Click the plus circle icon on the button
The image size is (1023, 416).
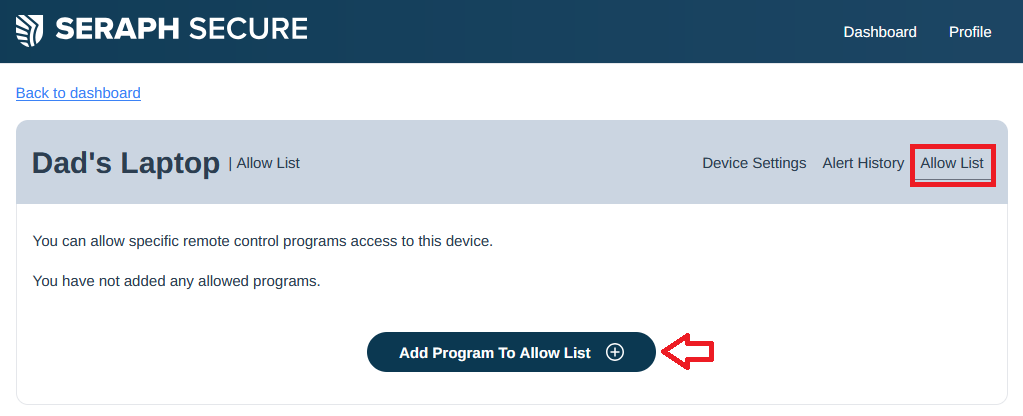click(615, 352)
